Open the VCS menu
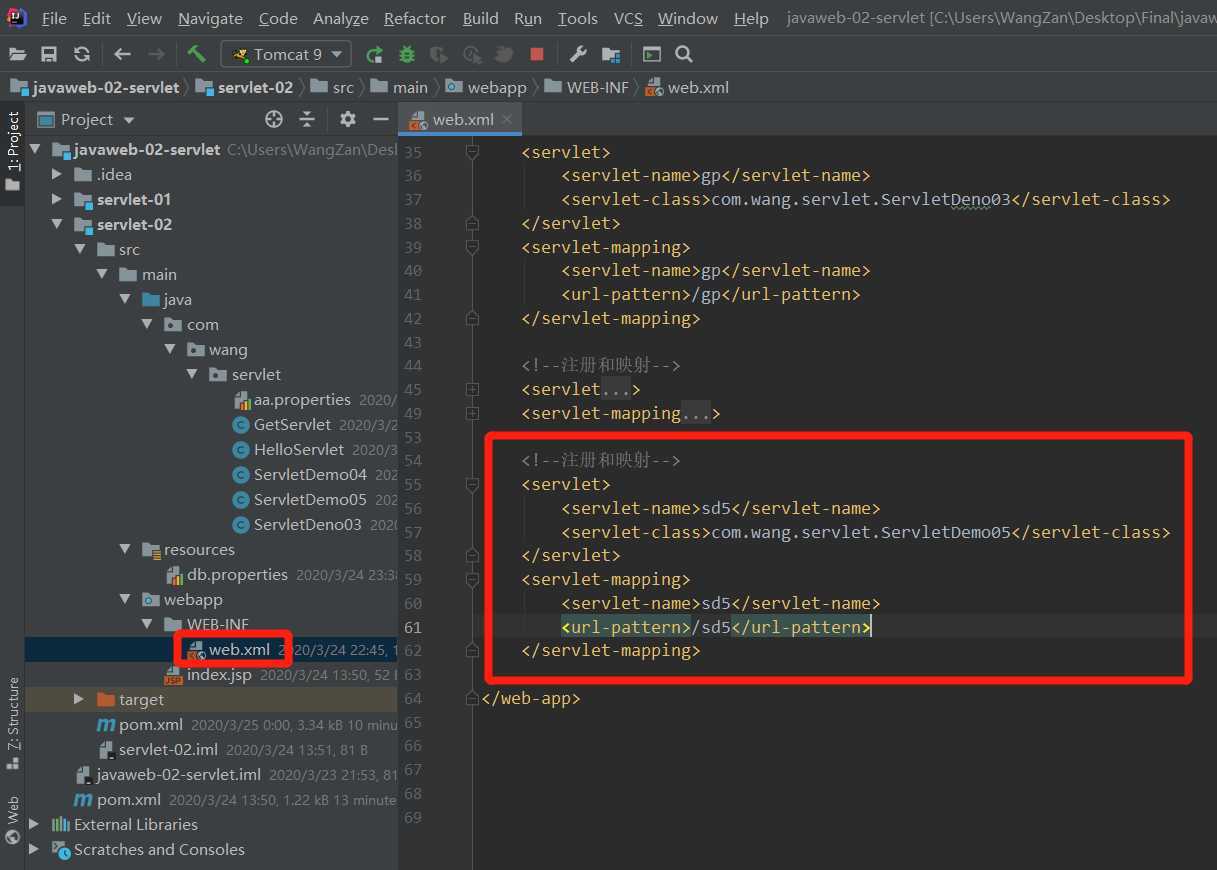This screenshot has height=870, width=1217. click(x=628, y=19)
